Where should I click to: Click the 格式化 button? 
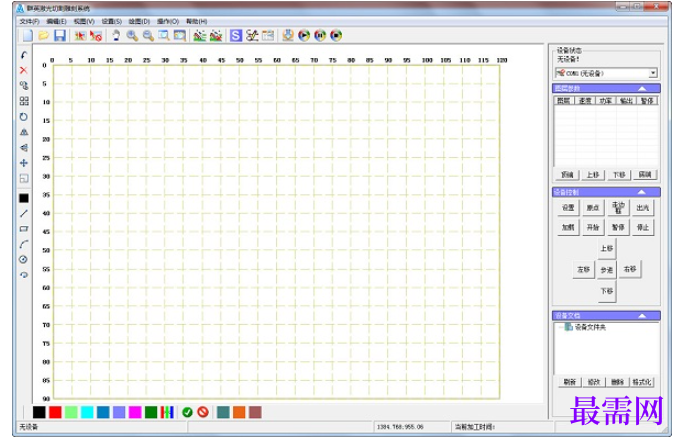point(642,382)
